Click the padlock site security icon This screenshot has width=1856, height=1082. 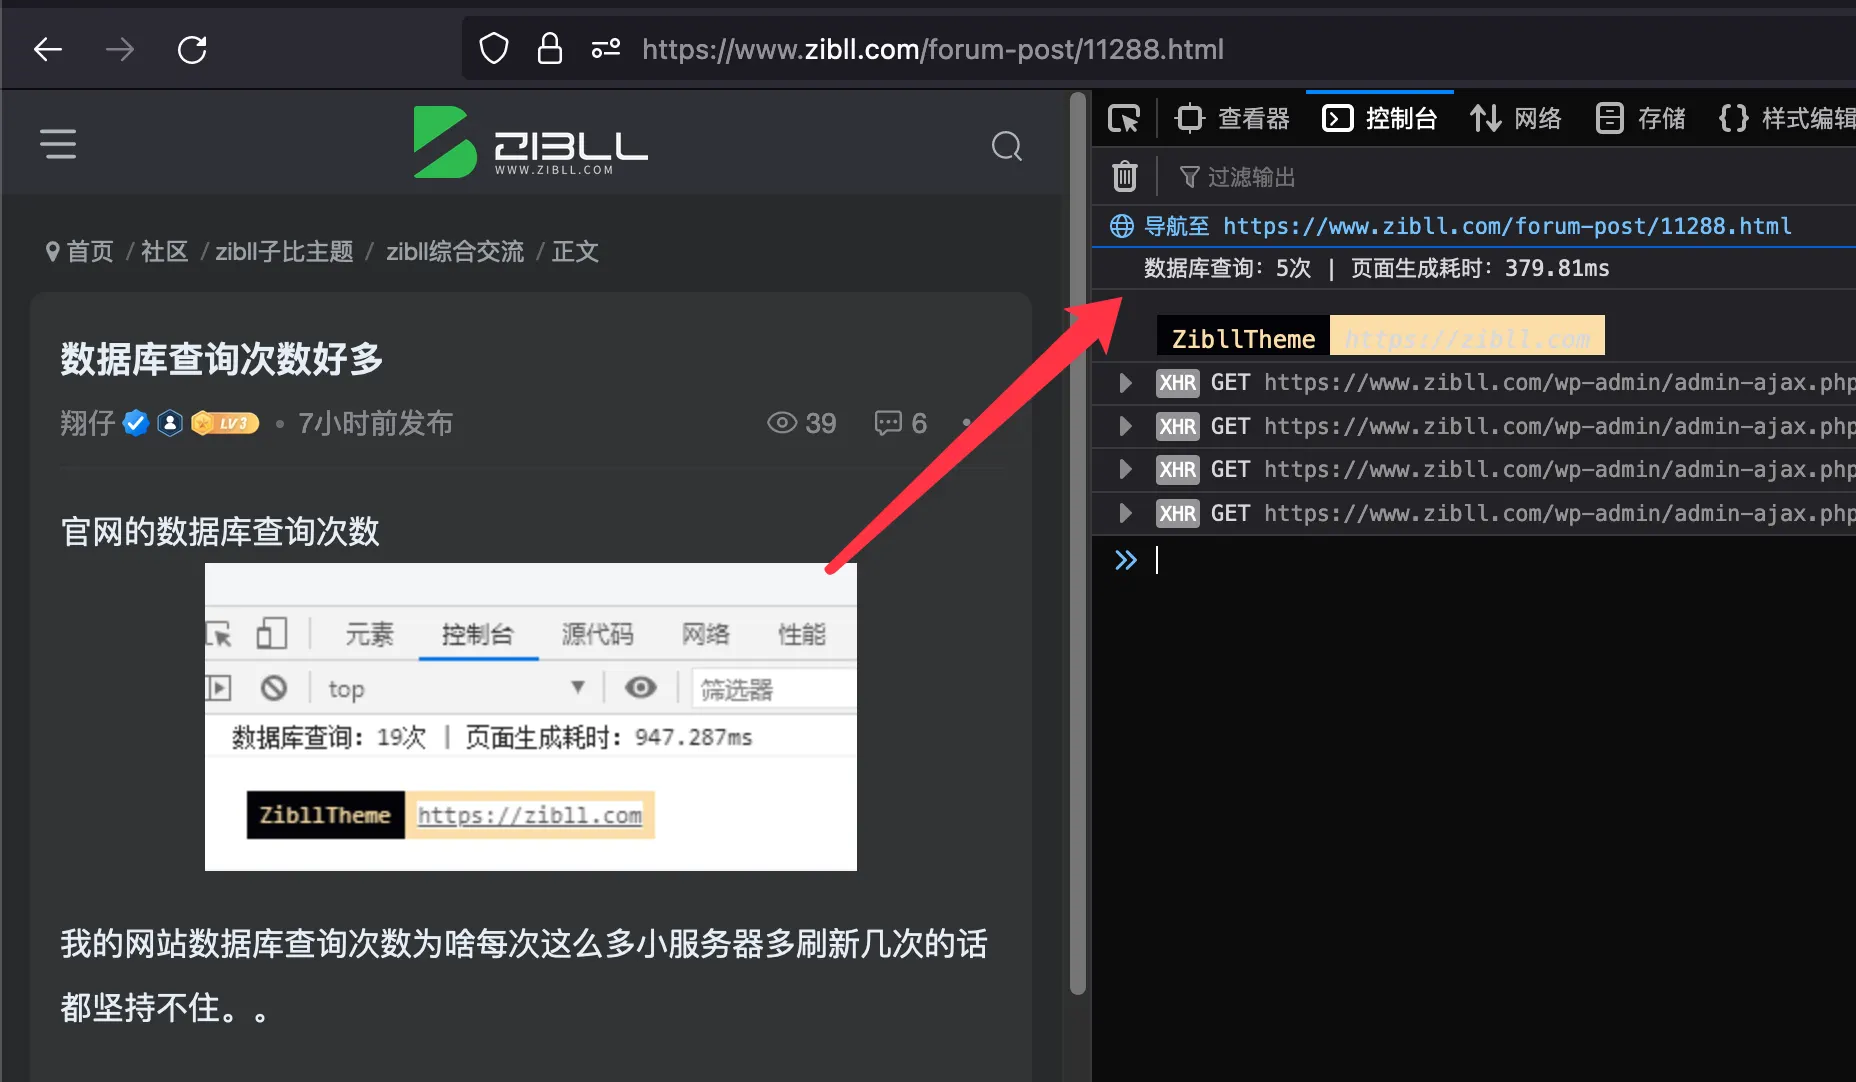pyautogui.click(x=550, y=48)
